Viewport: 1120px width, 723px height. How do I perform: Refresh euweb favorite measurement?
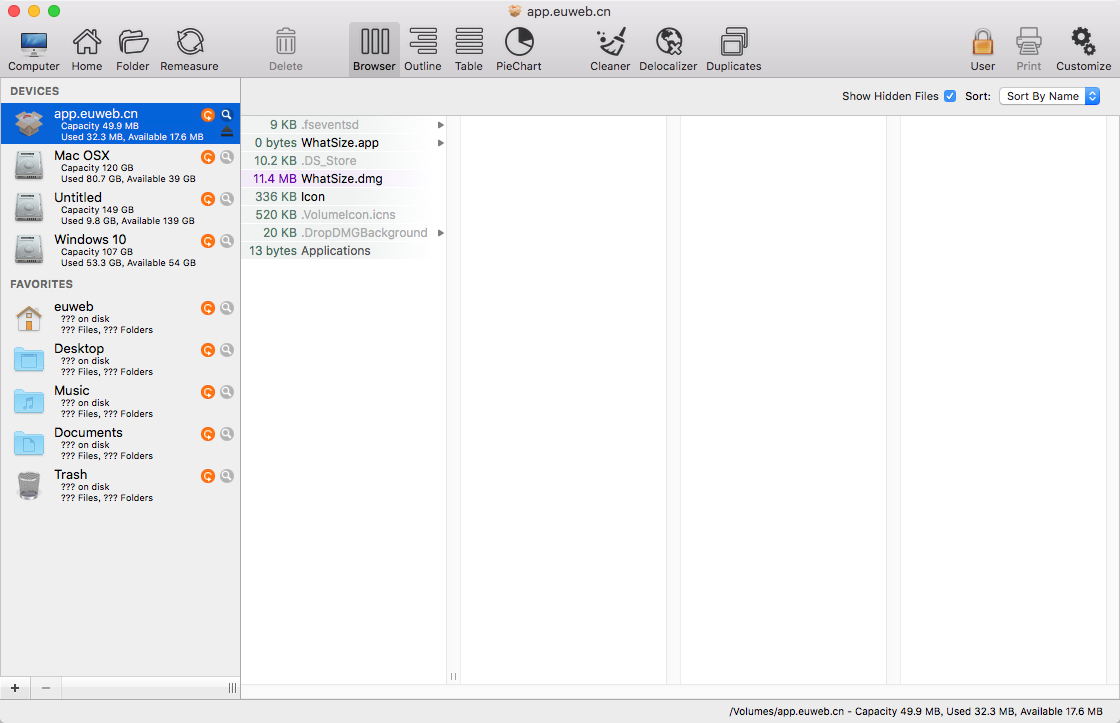click(x=208, y=308)
